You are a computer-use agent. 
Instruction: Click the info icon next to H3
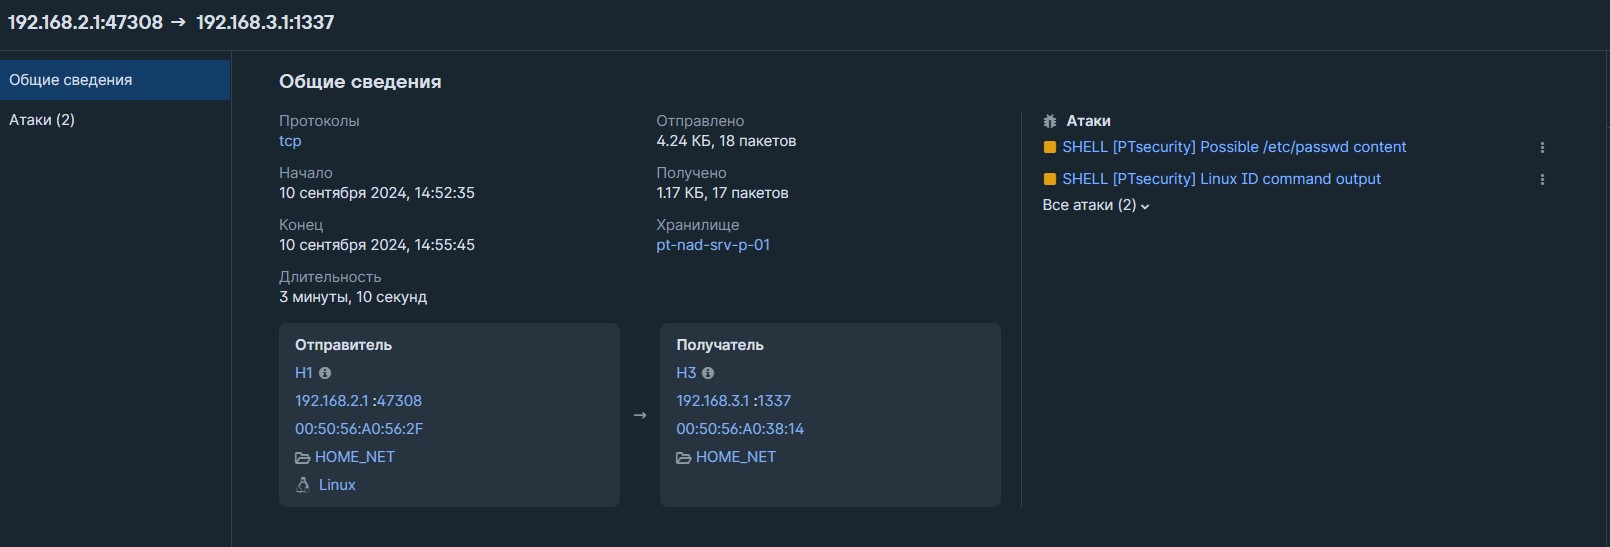coord(708,373)
